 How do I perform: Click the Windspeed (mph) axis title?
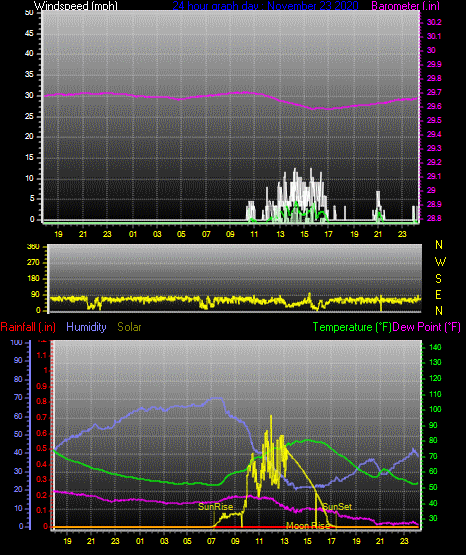(75, 6)
